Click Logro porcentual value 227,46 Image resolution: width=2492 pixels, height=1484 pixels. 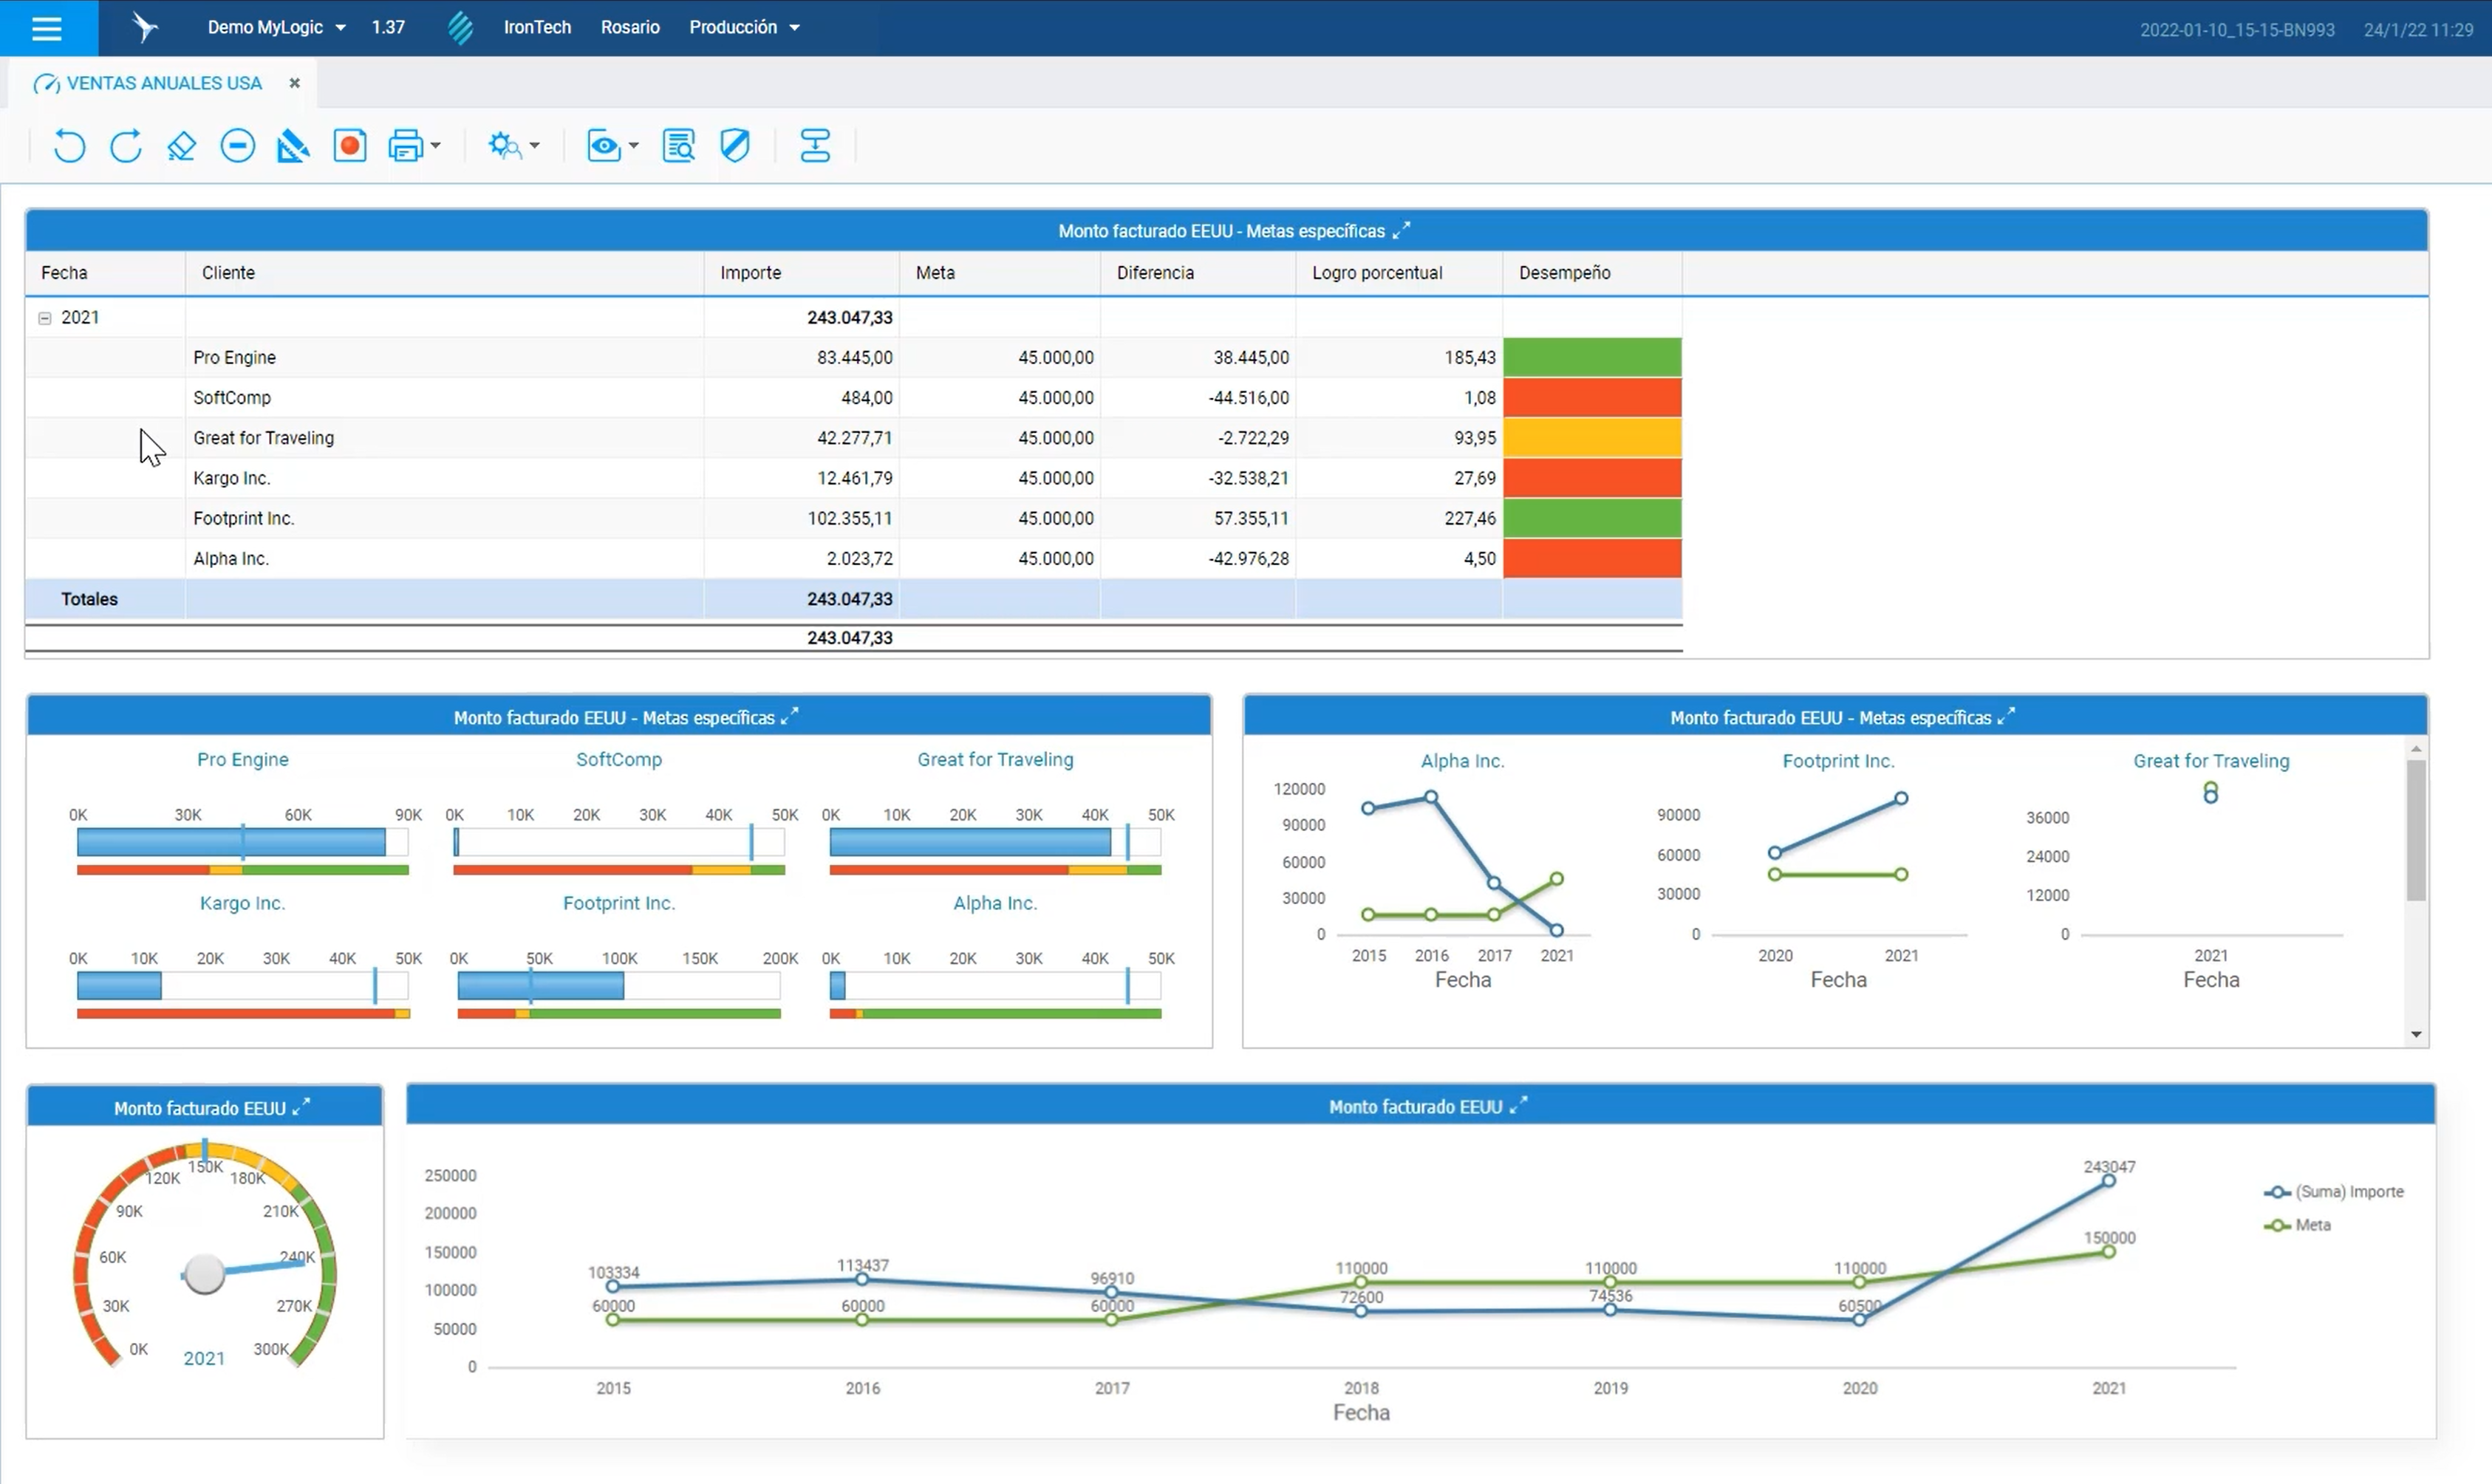click(x=1470, y=518)
